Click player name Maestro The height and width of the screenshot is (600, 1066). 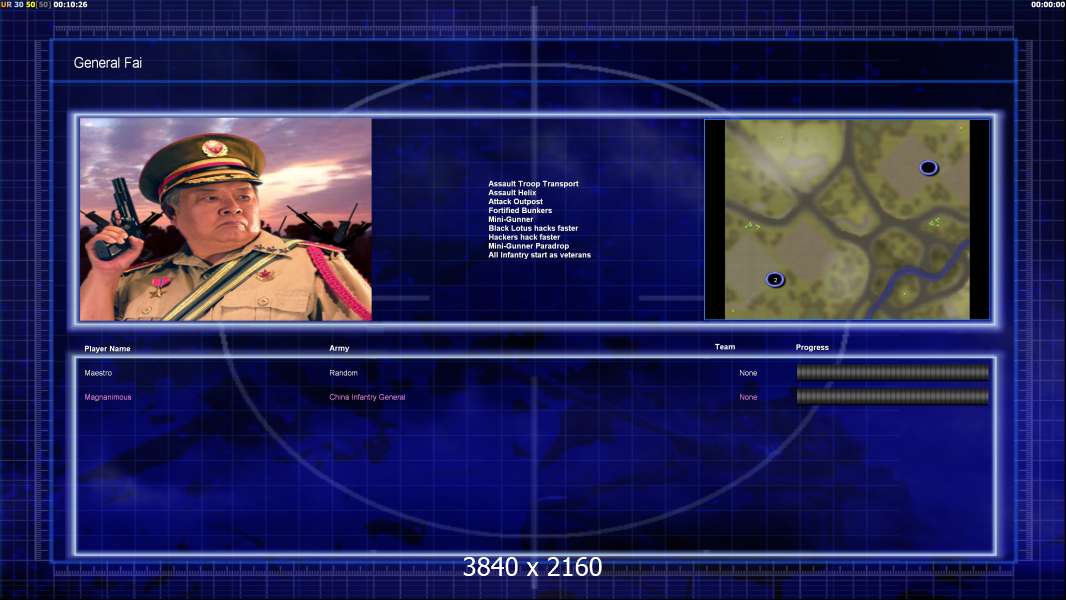pyautogui.click(x=98, y=373)
